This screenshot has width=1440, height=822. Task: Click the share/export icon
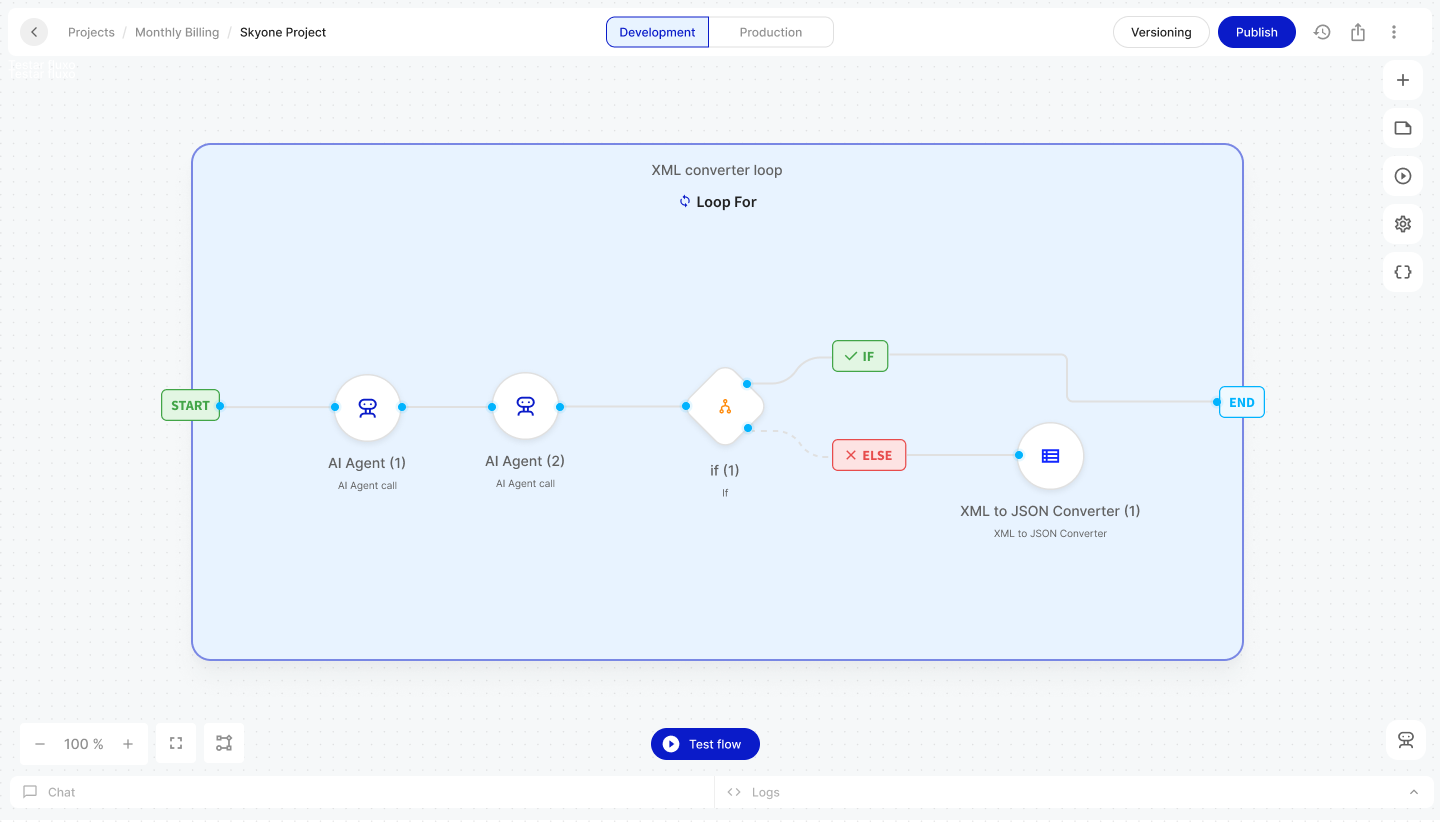[x=1358, y=32]
